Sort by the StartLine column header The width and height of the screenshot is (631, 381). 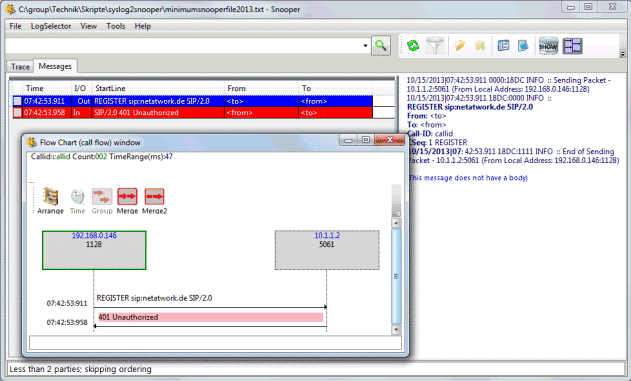point(158,88)
